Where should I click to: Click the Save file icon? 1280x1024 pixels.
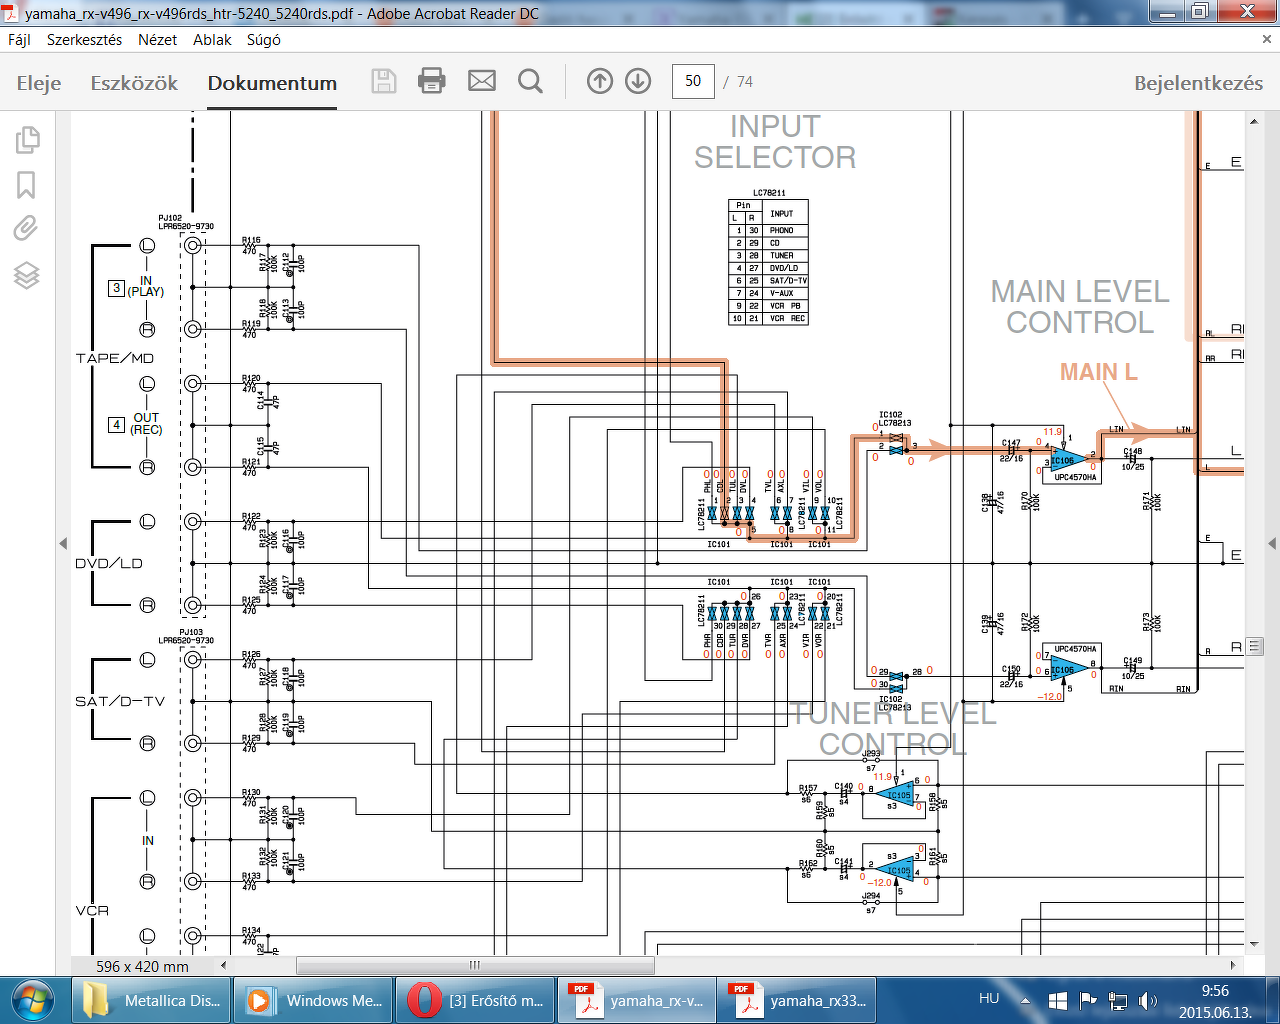point(384,81)
